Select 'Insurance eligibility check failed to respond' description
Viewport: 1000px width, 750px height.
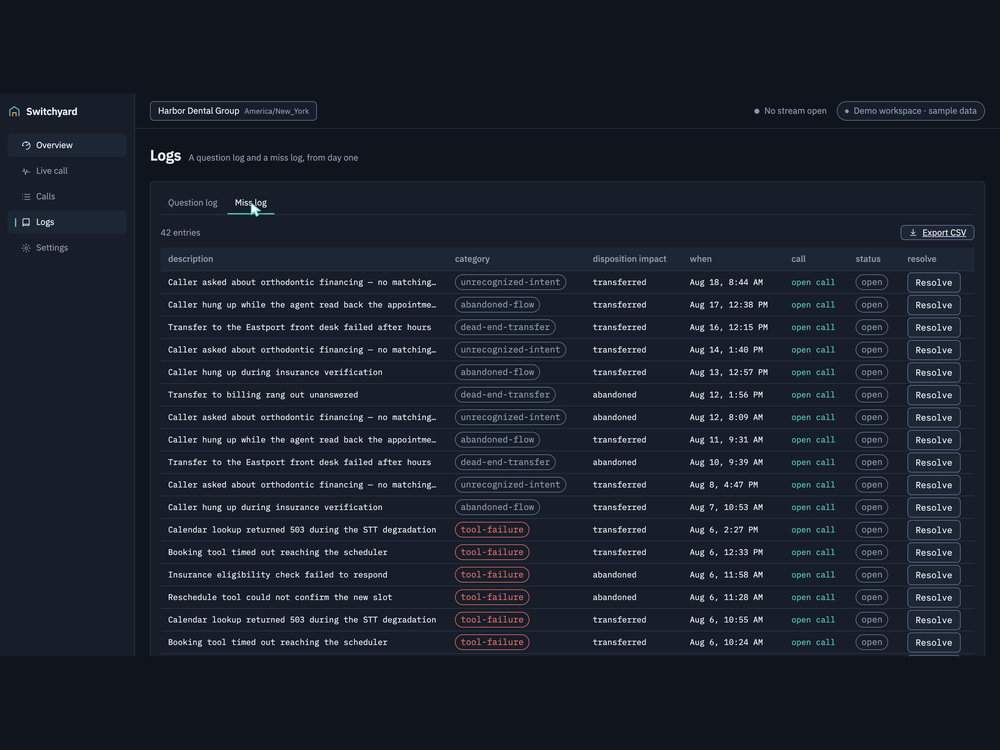277,575
